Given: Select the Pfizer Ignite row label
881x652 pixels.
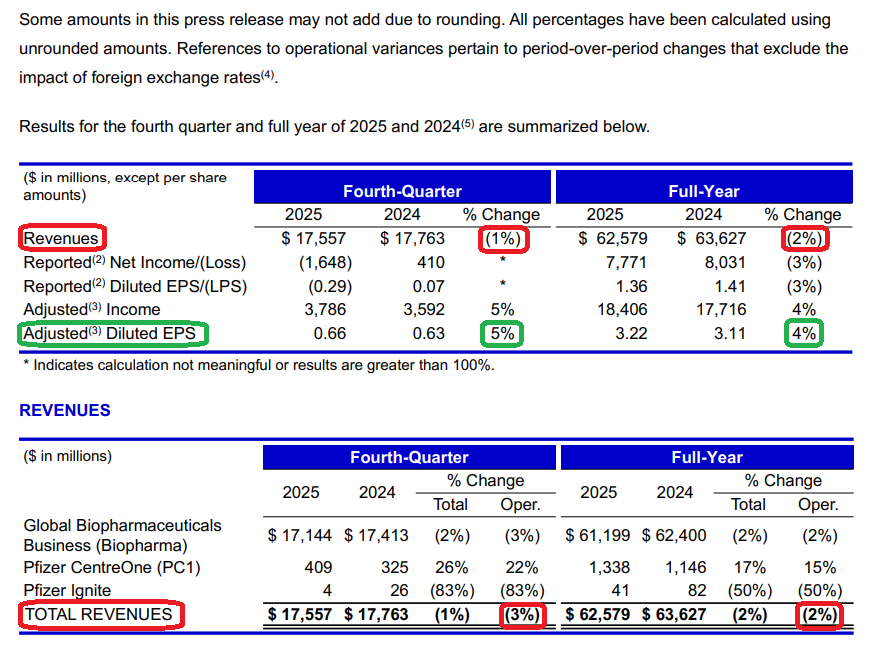Looking at the screenshot, I should coord(67,590).
